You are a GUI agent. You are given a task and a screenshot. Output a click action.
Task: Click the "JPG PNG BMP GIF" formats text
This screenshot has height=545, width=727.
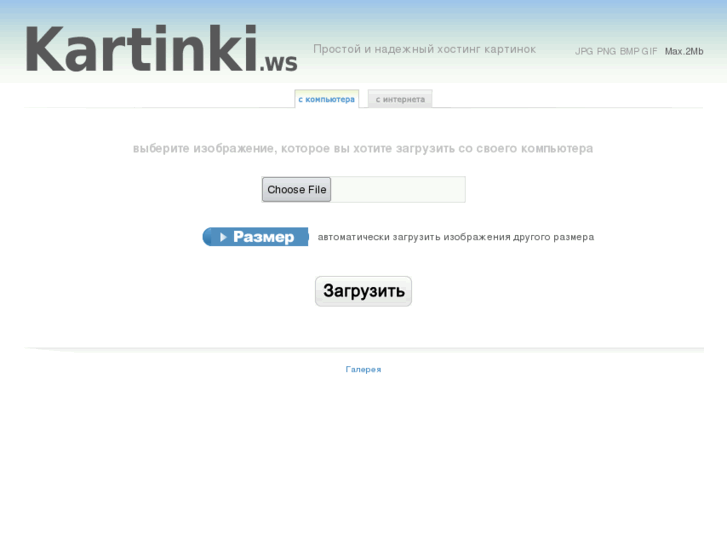(616, 51)
